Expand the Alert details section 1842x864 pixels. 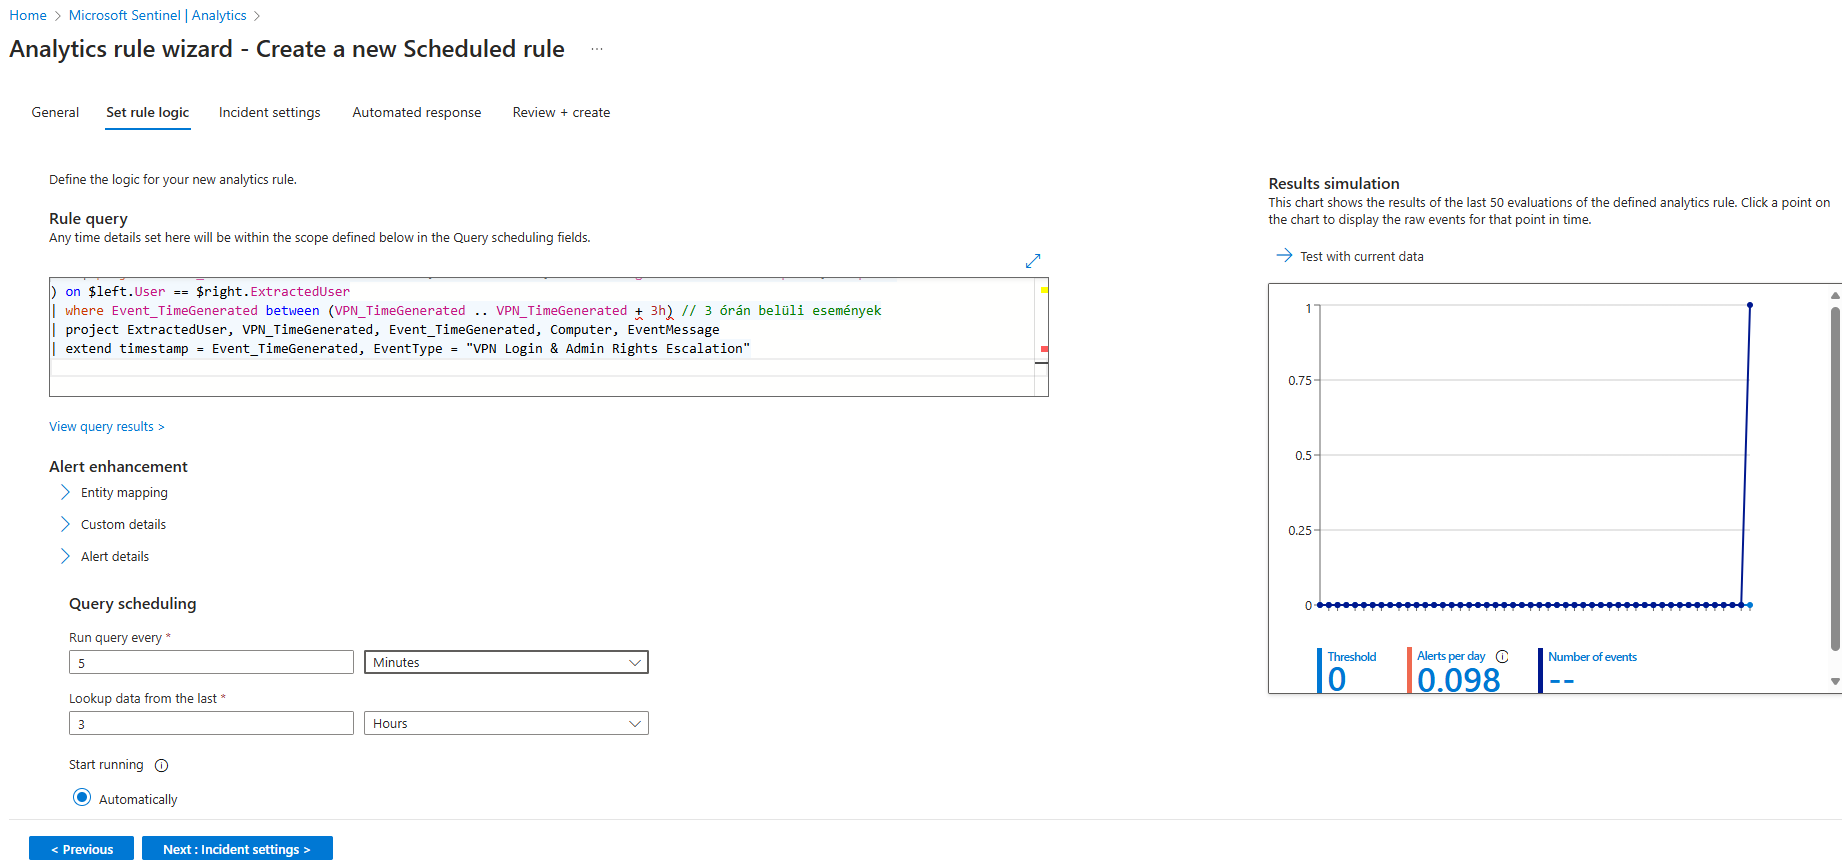[x=66, y=557]
